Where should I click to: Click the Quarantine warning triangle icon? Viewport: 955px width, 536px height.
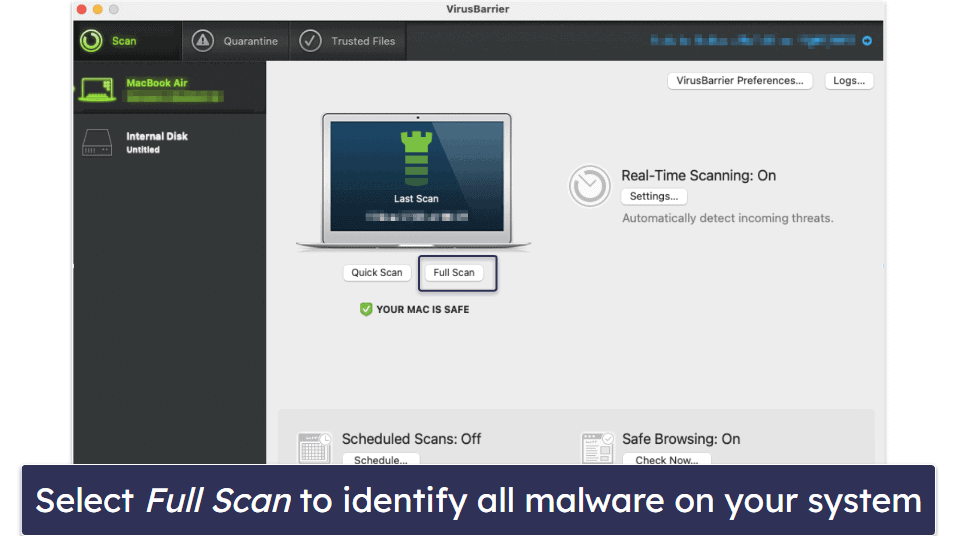point(202,41)
